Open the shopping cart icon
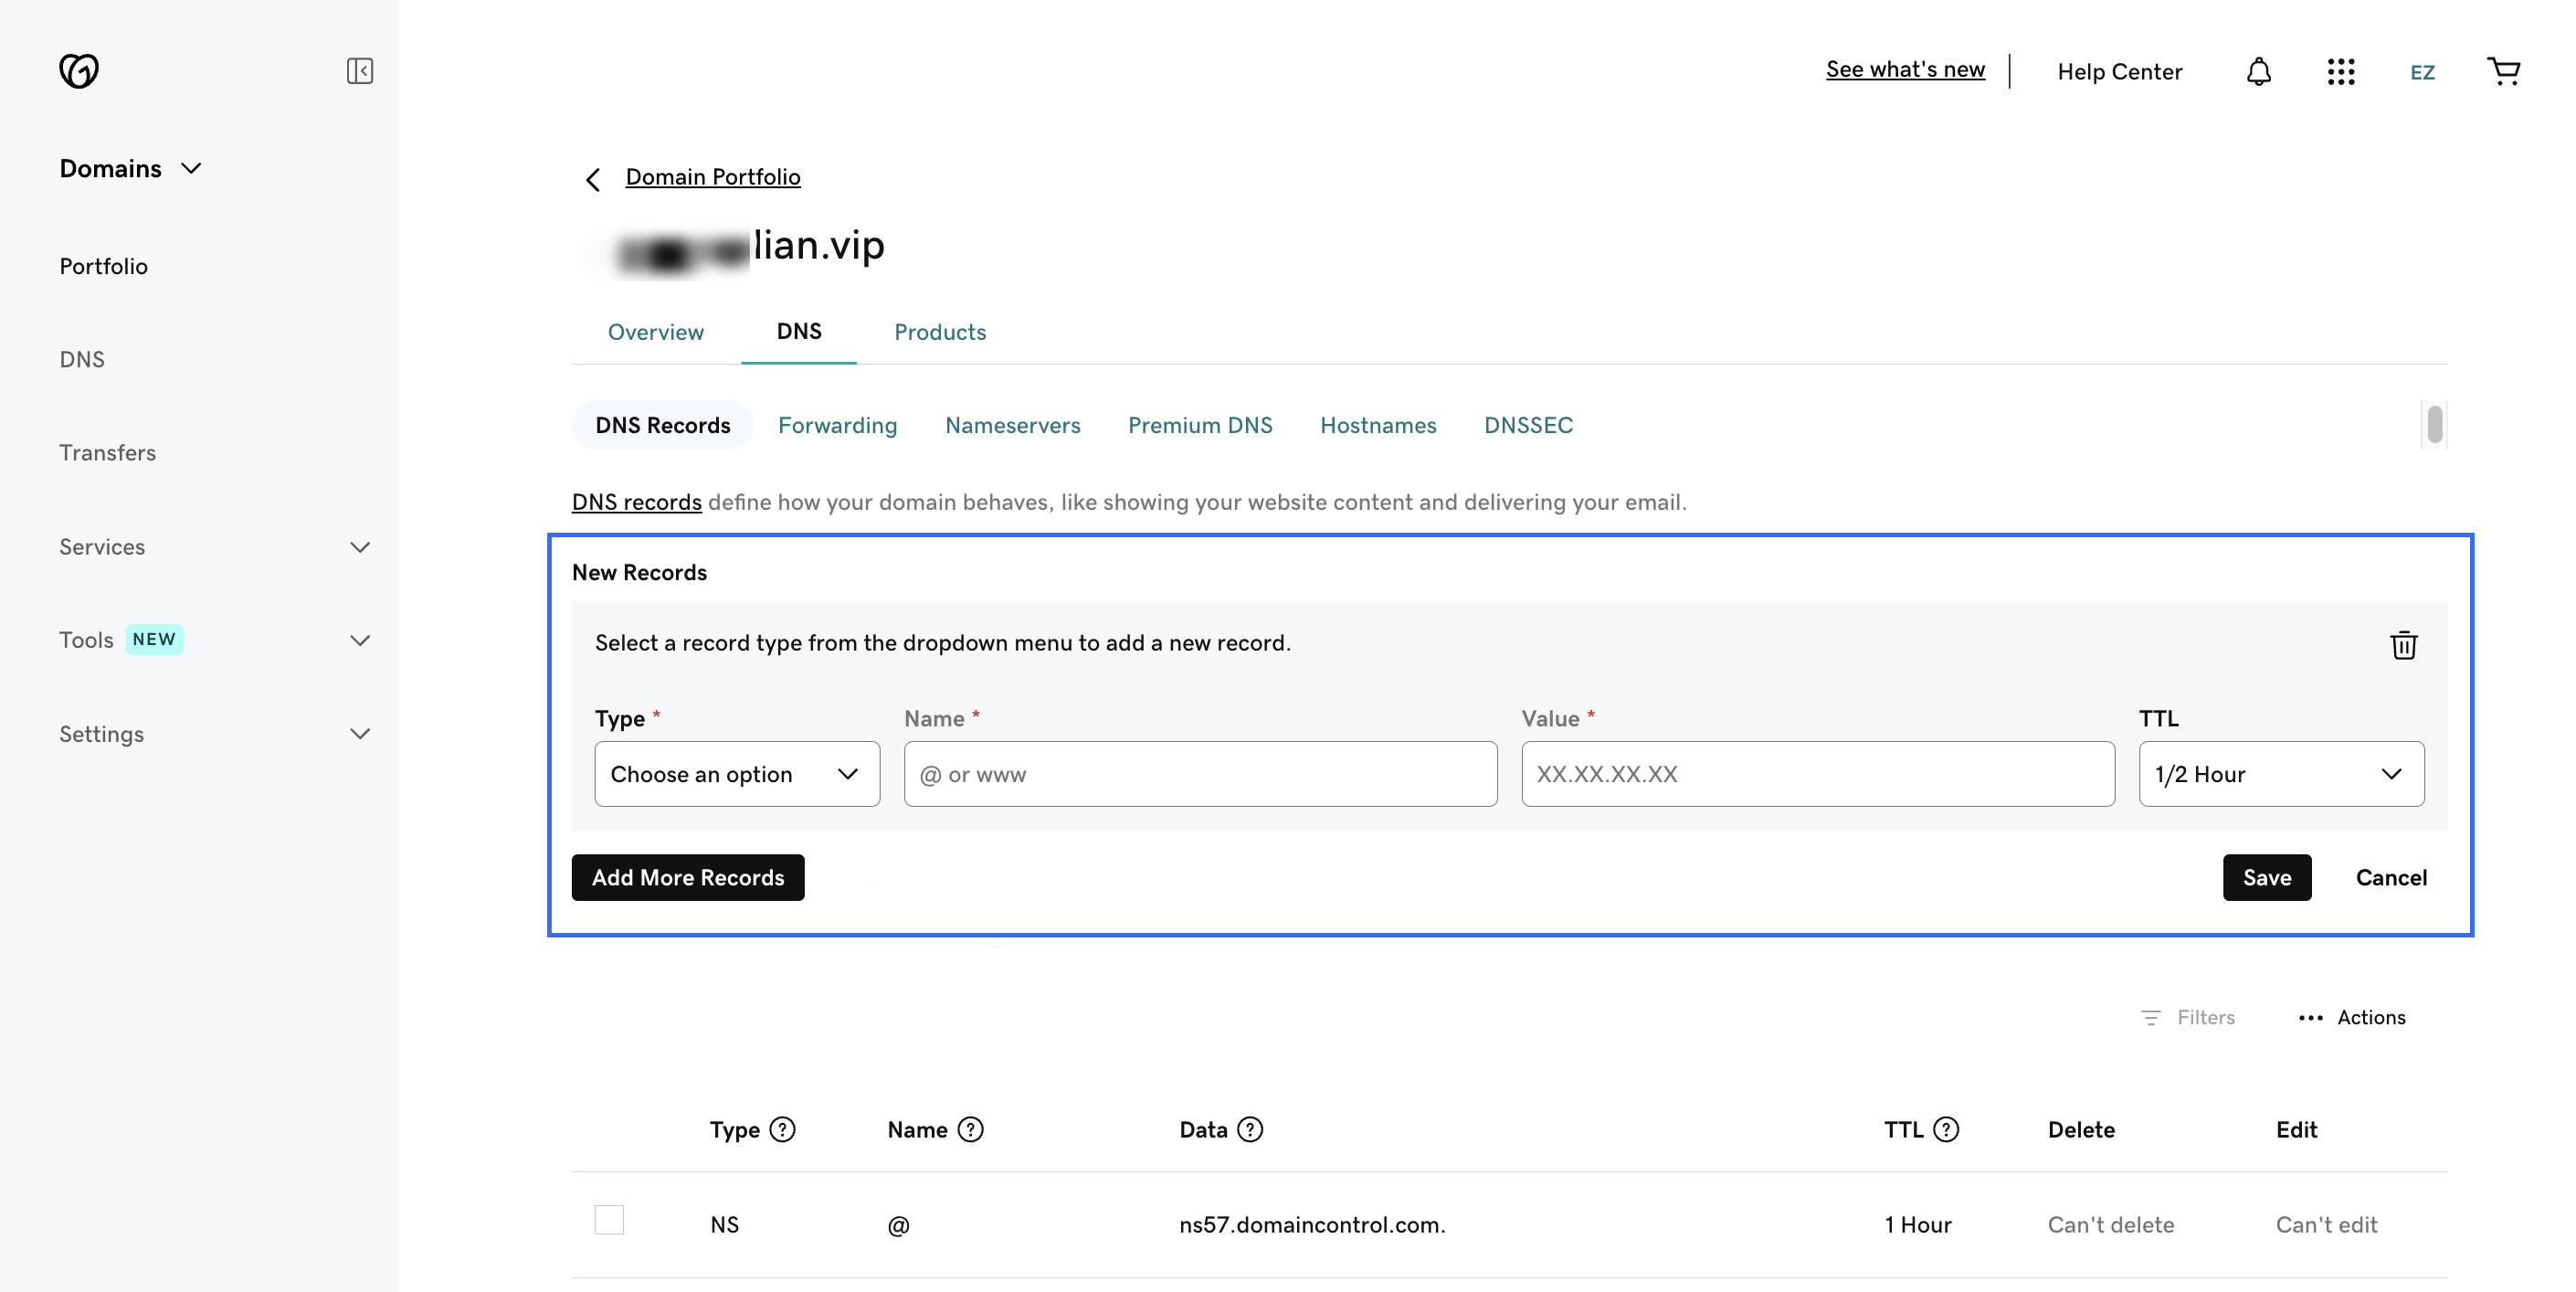 2503,71
